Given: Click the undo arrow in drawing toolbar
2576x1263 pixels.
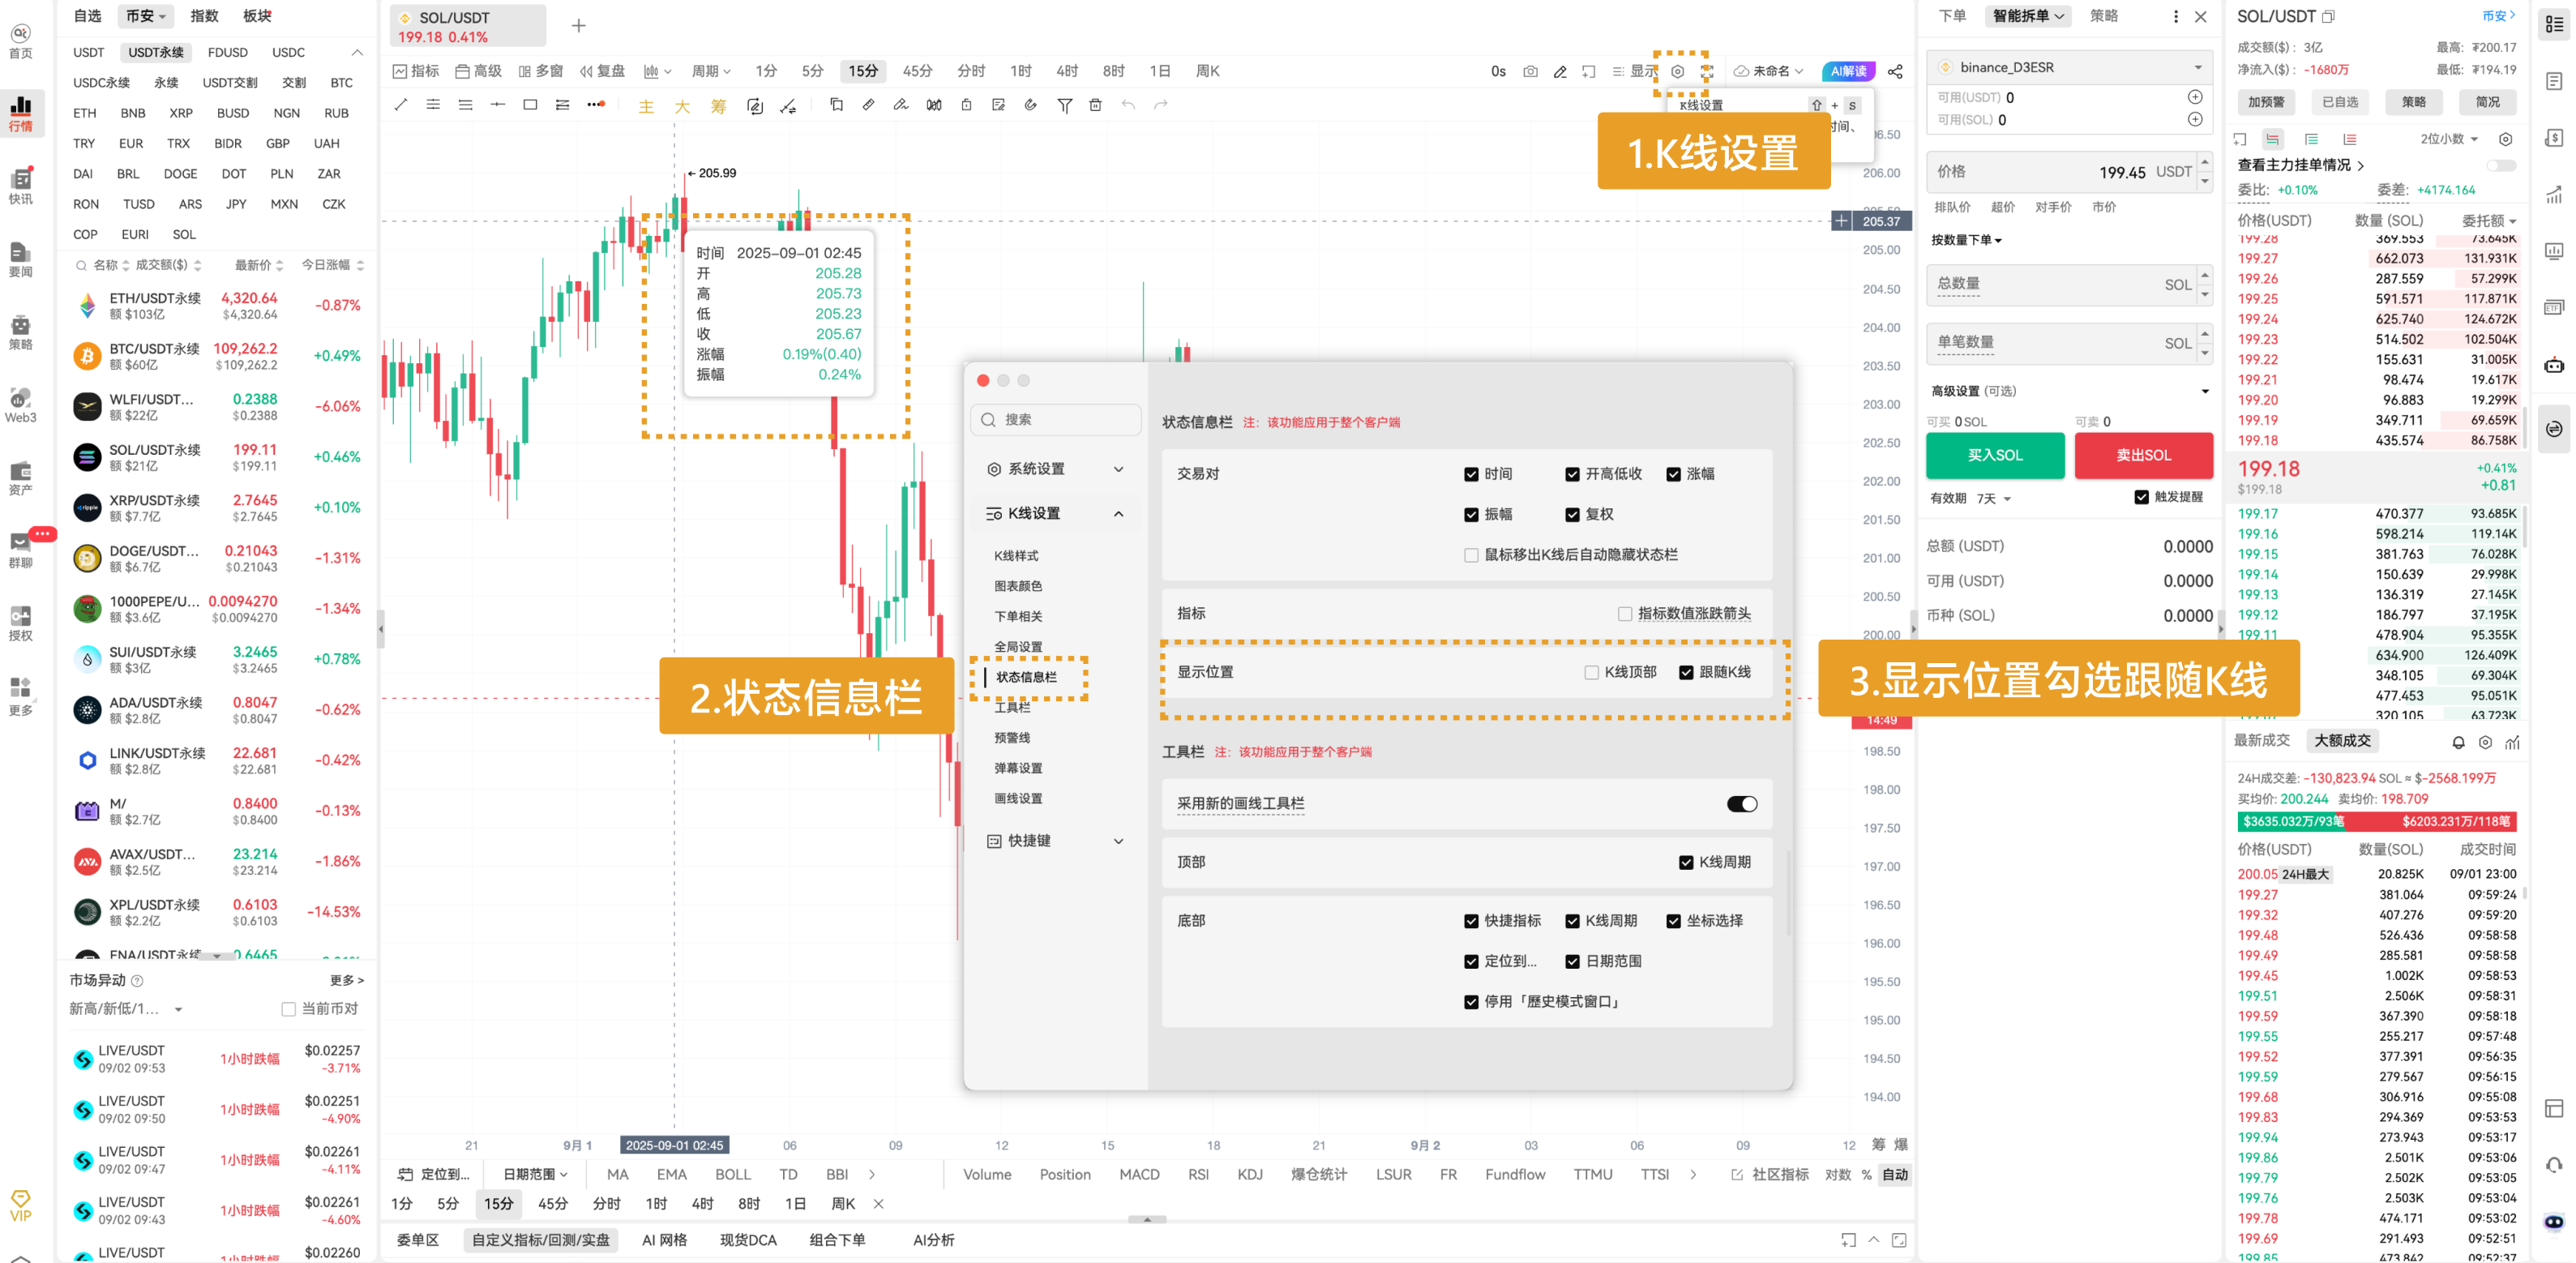Looking at the screenshot, I should [1128, 104].
